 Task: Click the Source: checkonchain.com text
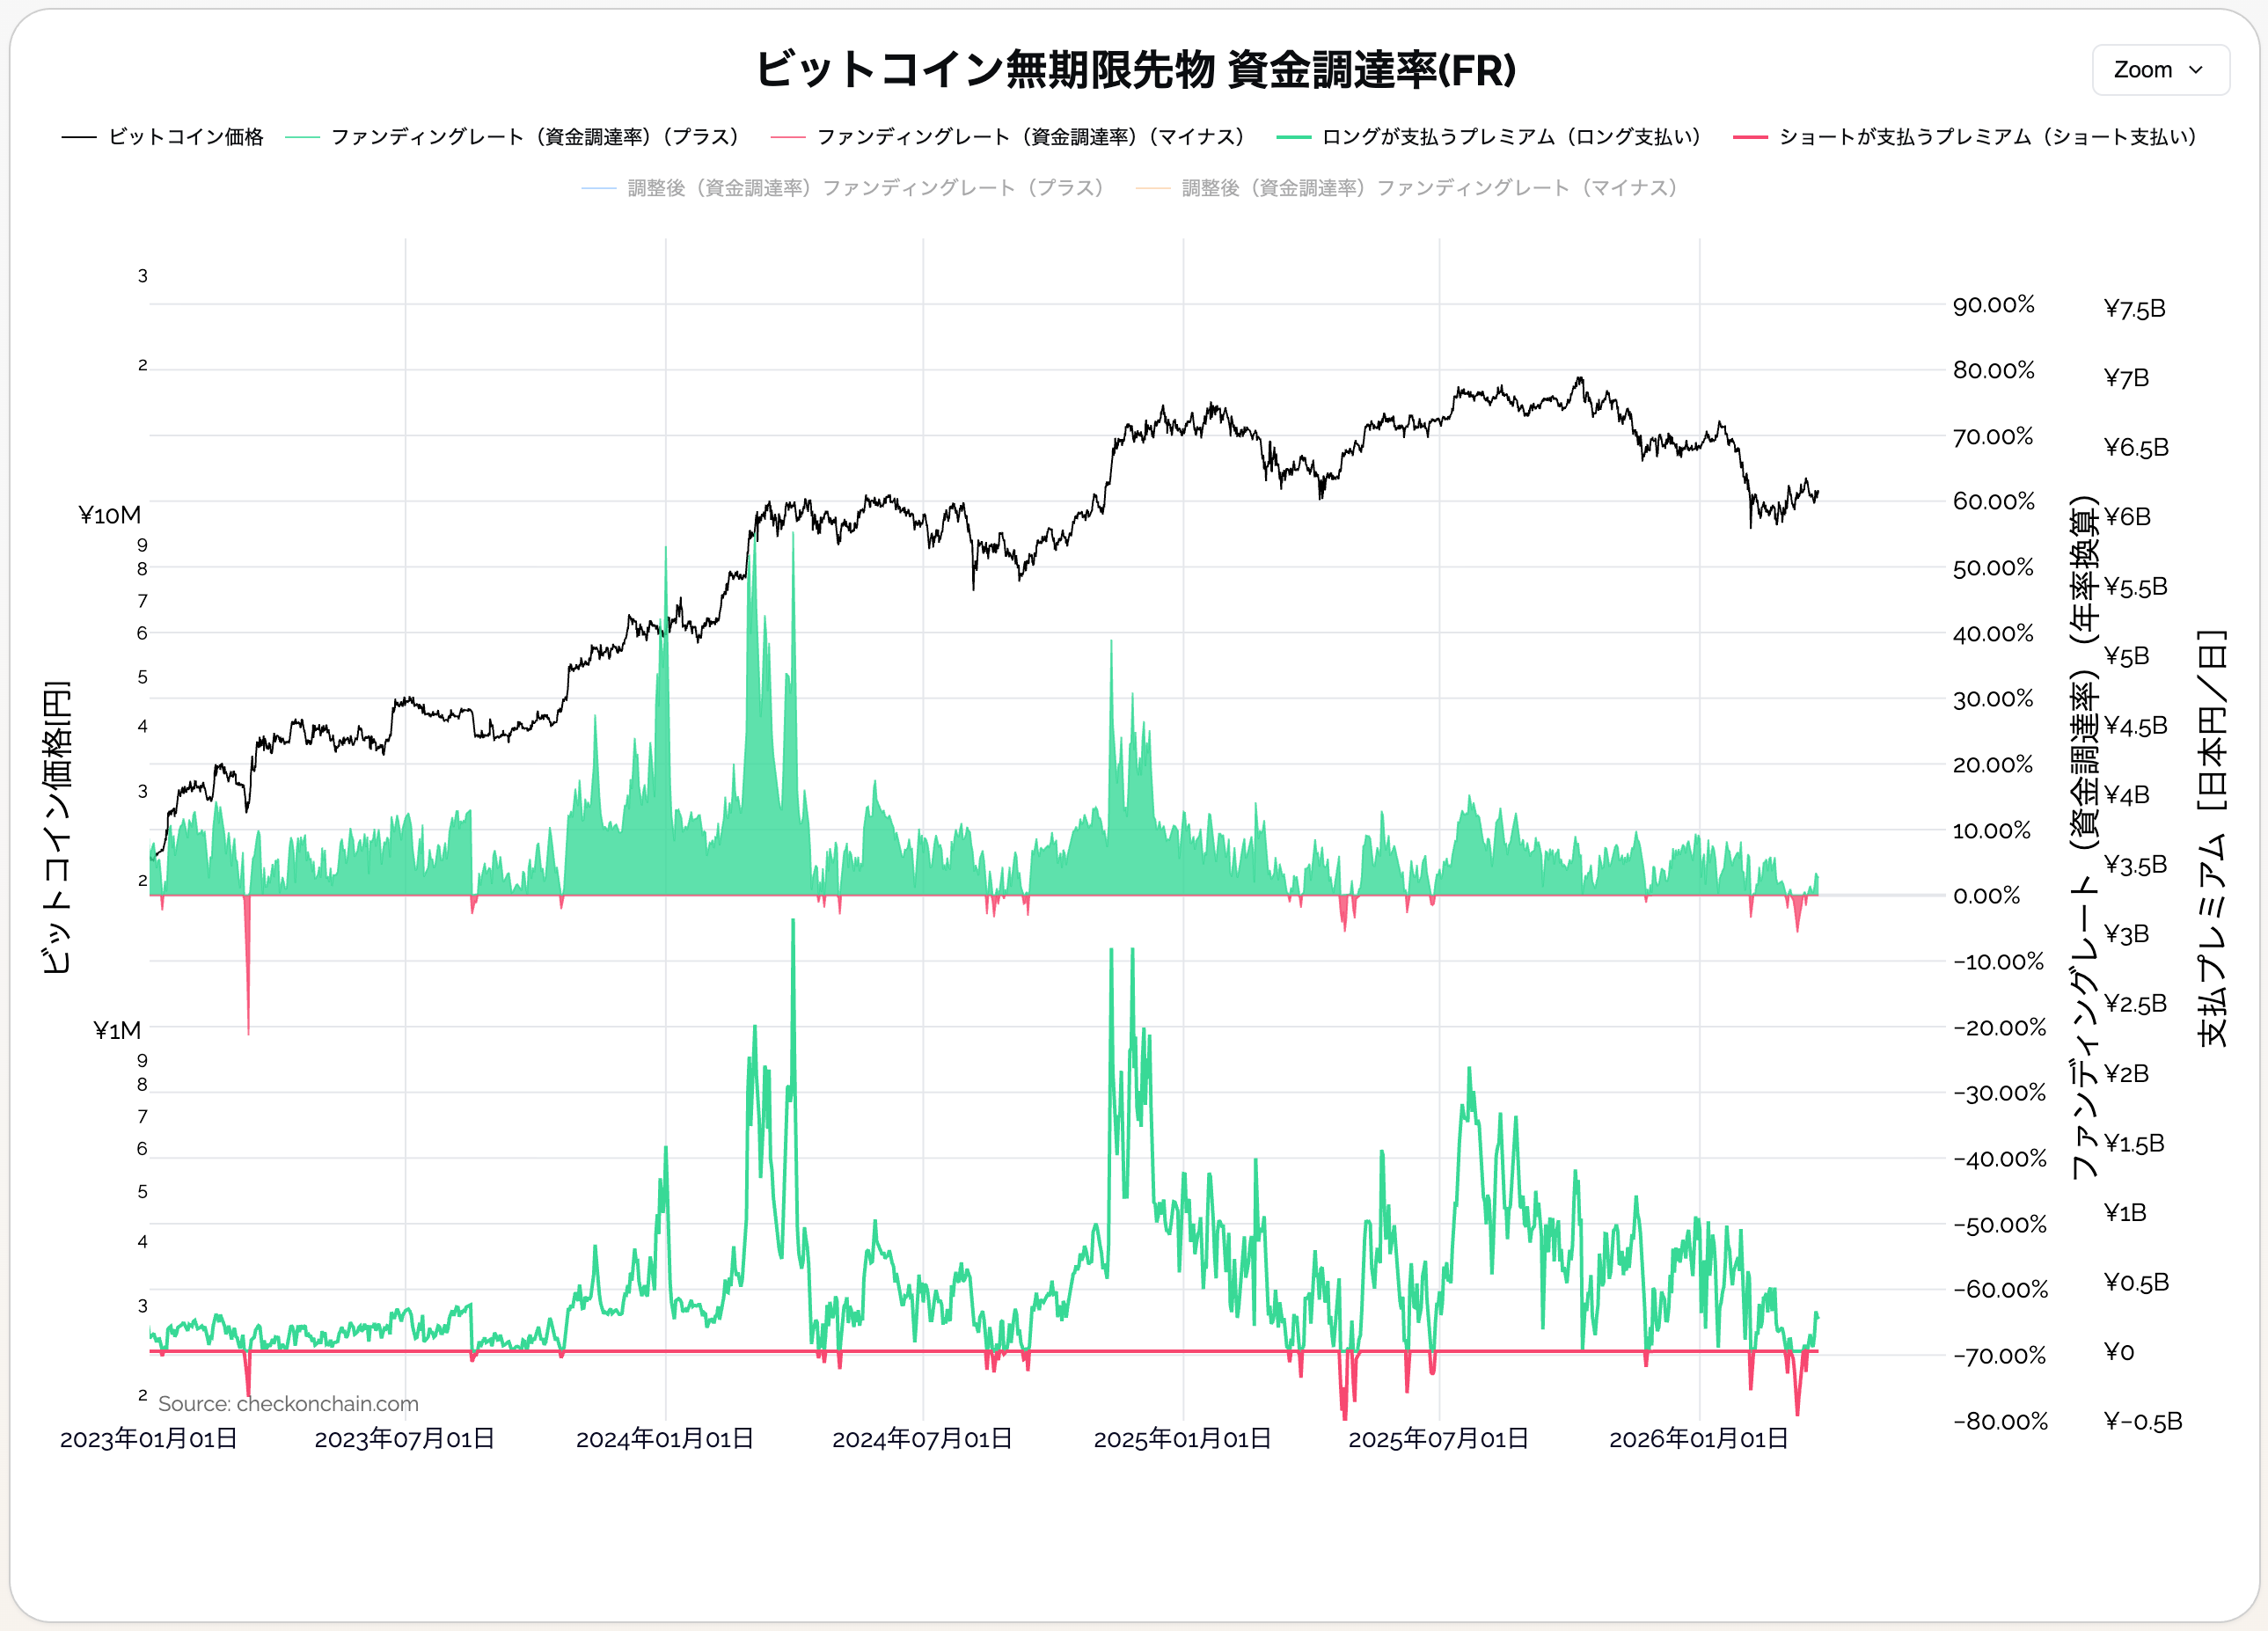tap(288, 1403)
